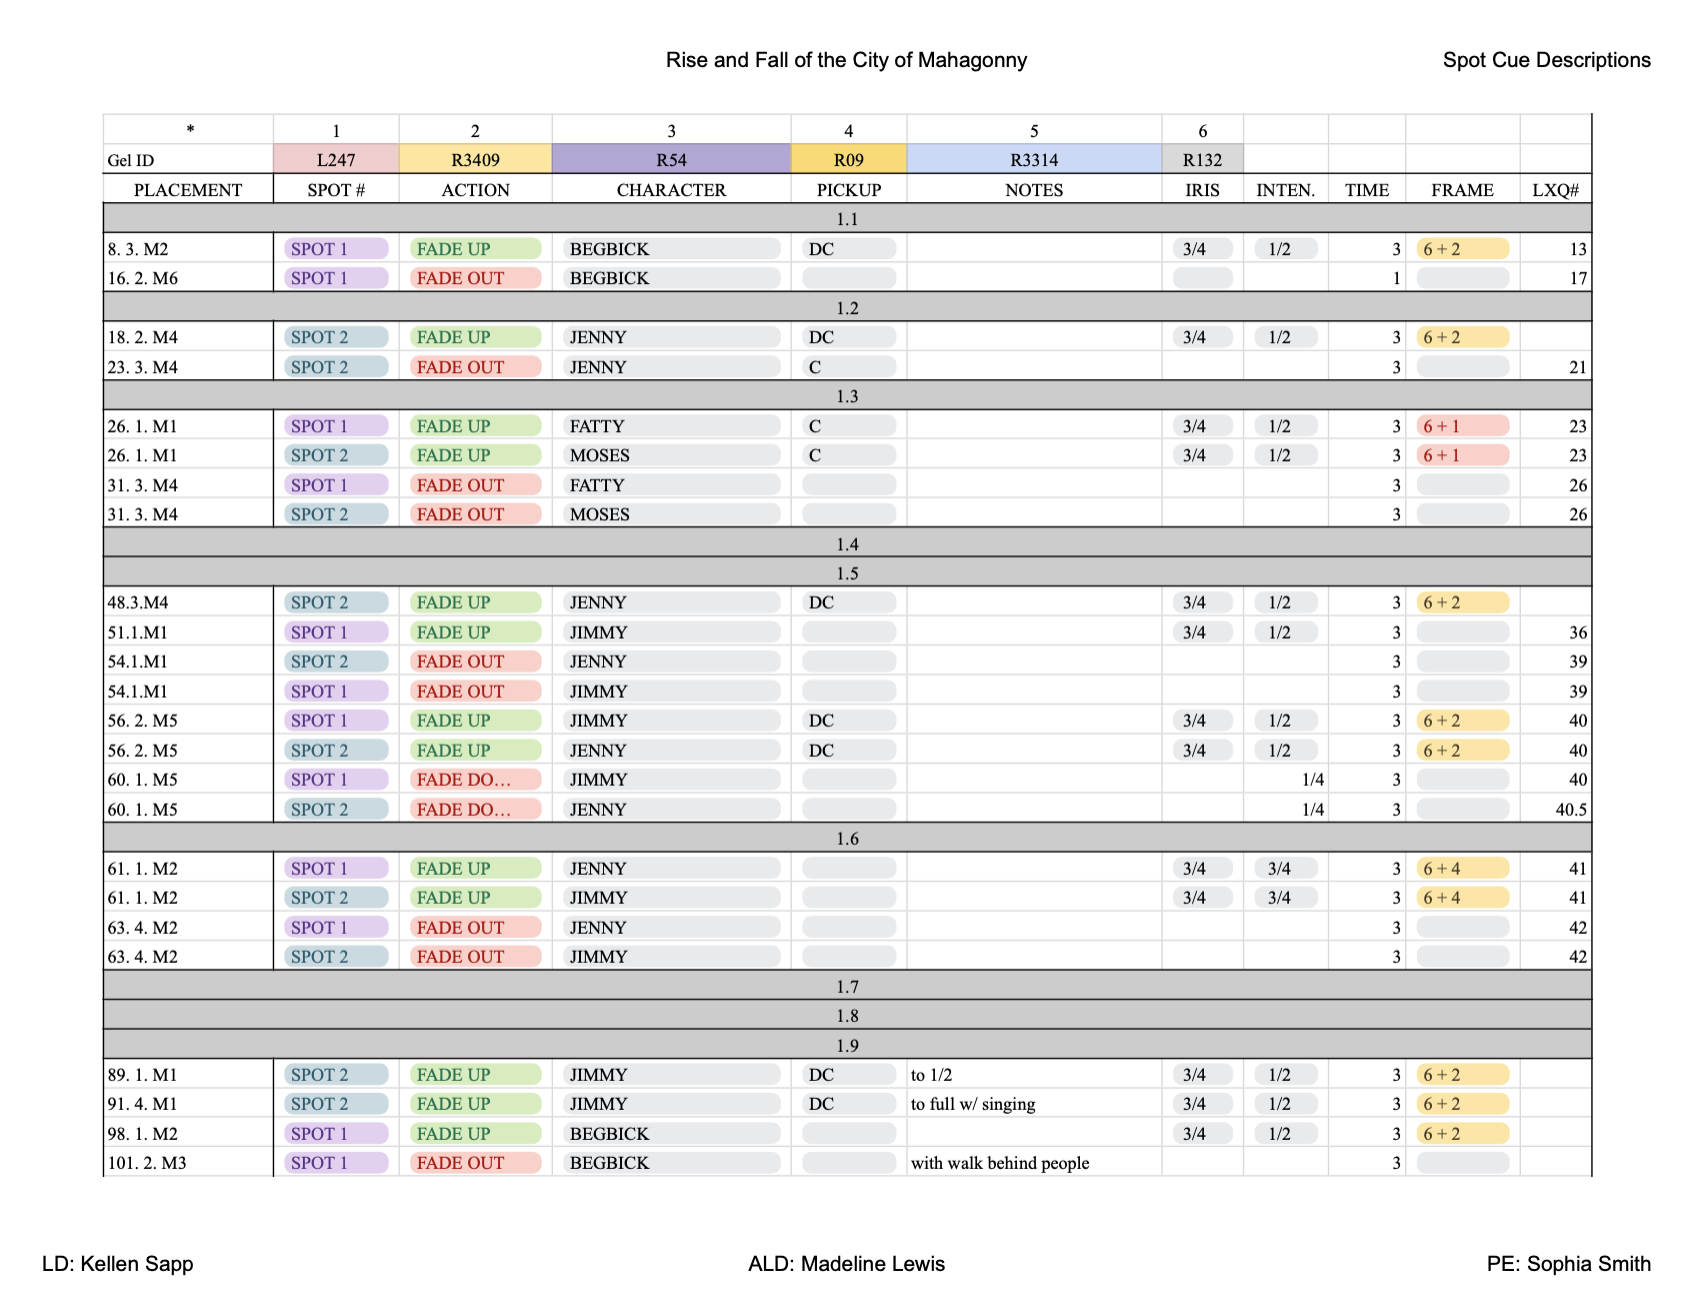Click the ACTION column header
1698x1311 pixels.
(x=475, y=190)
